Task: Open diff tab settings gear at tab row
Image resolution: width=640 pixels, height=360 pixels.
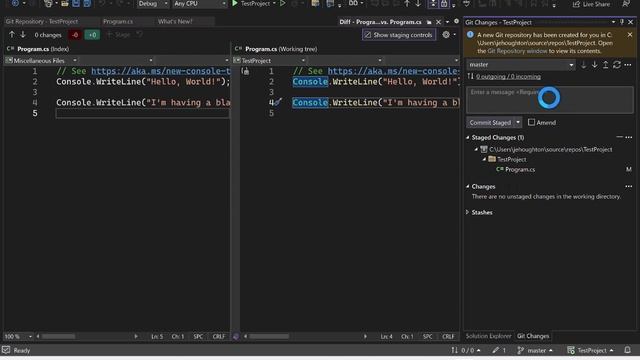Action: click(x=456, y=21)
